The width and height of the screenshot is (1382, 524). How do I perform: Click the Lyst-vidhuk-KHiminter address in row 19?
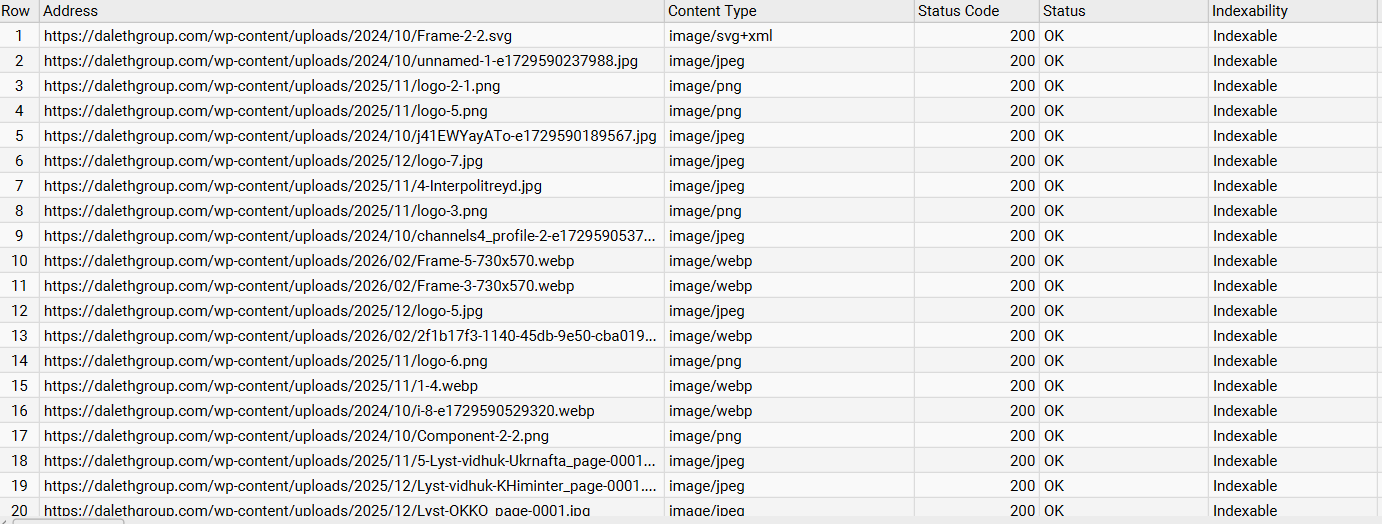pos(350,486)
